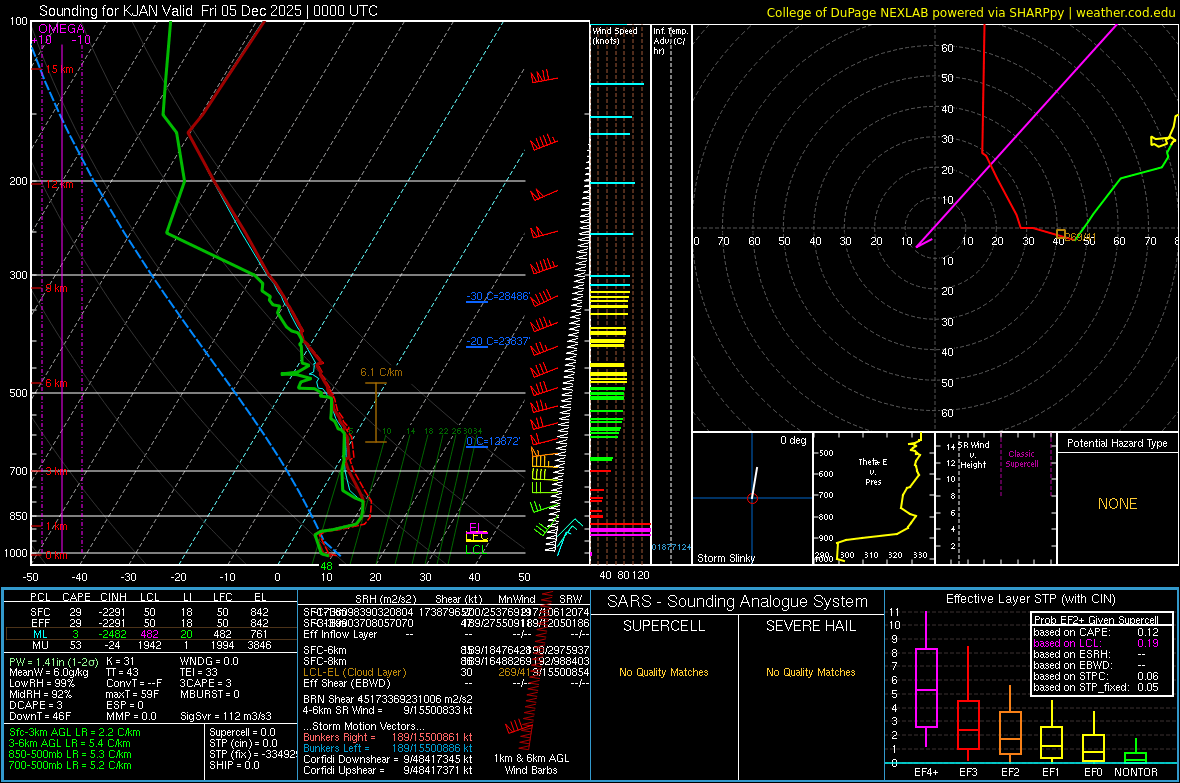Click the SigSvr = 112 m3/s3 value
The width and height of the screenshot is (1180, 783).
226,716
